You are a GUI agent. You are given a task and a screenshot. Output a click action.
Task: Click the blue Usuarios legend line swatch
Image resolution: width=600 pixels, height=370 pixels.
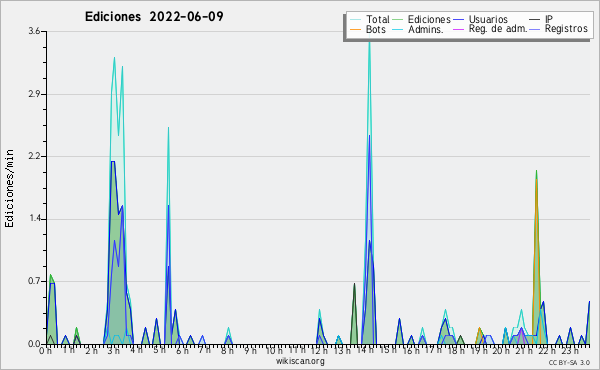(x=458, y=20)
